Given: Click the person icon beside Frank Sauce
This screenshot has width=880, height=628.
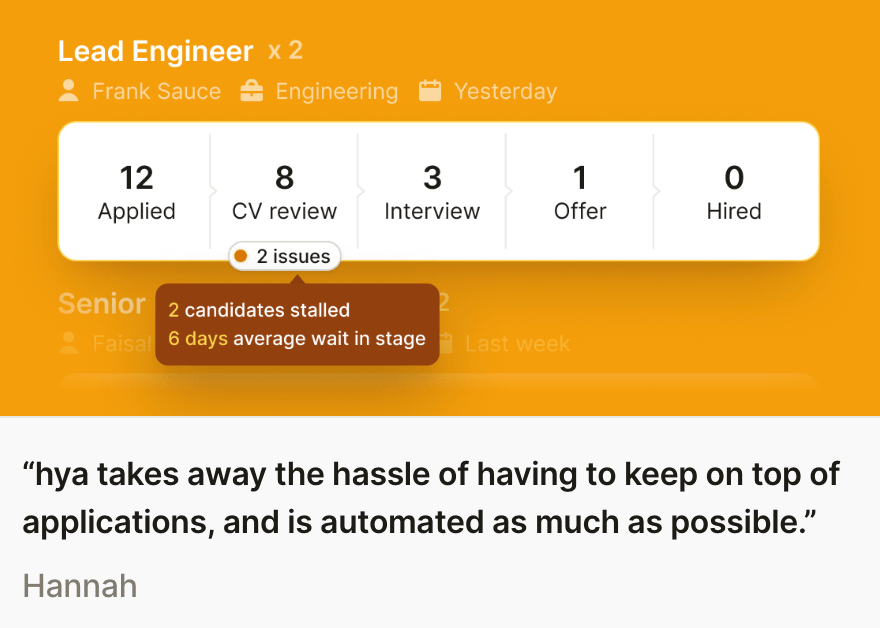Looking at the screenshot, I should (69, 91).
